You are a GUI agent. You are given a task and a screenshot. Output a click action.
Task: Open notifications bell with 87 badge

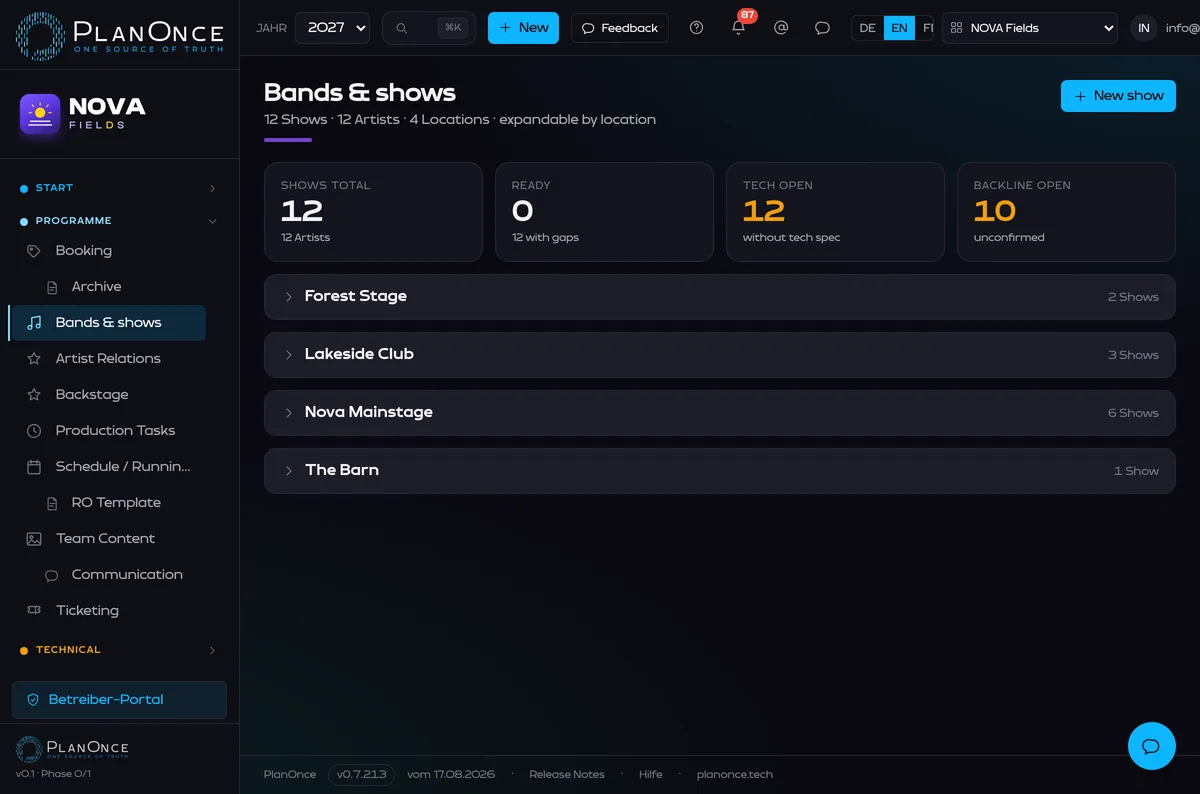point(739,28)
